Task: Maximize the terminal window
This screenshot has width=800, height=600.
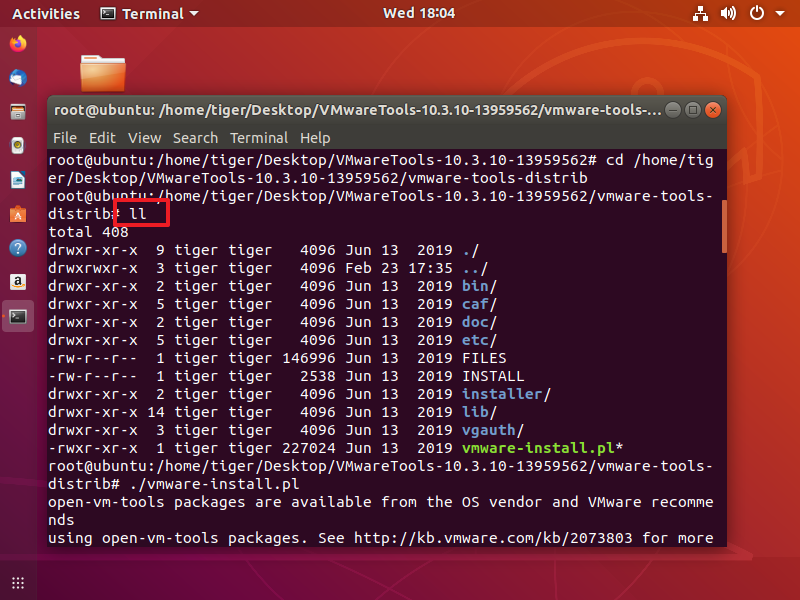Action: pos(693,110)
